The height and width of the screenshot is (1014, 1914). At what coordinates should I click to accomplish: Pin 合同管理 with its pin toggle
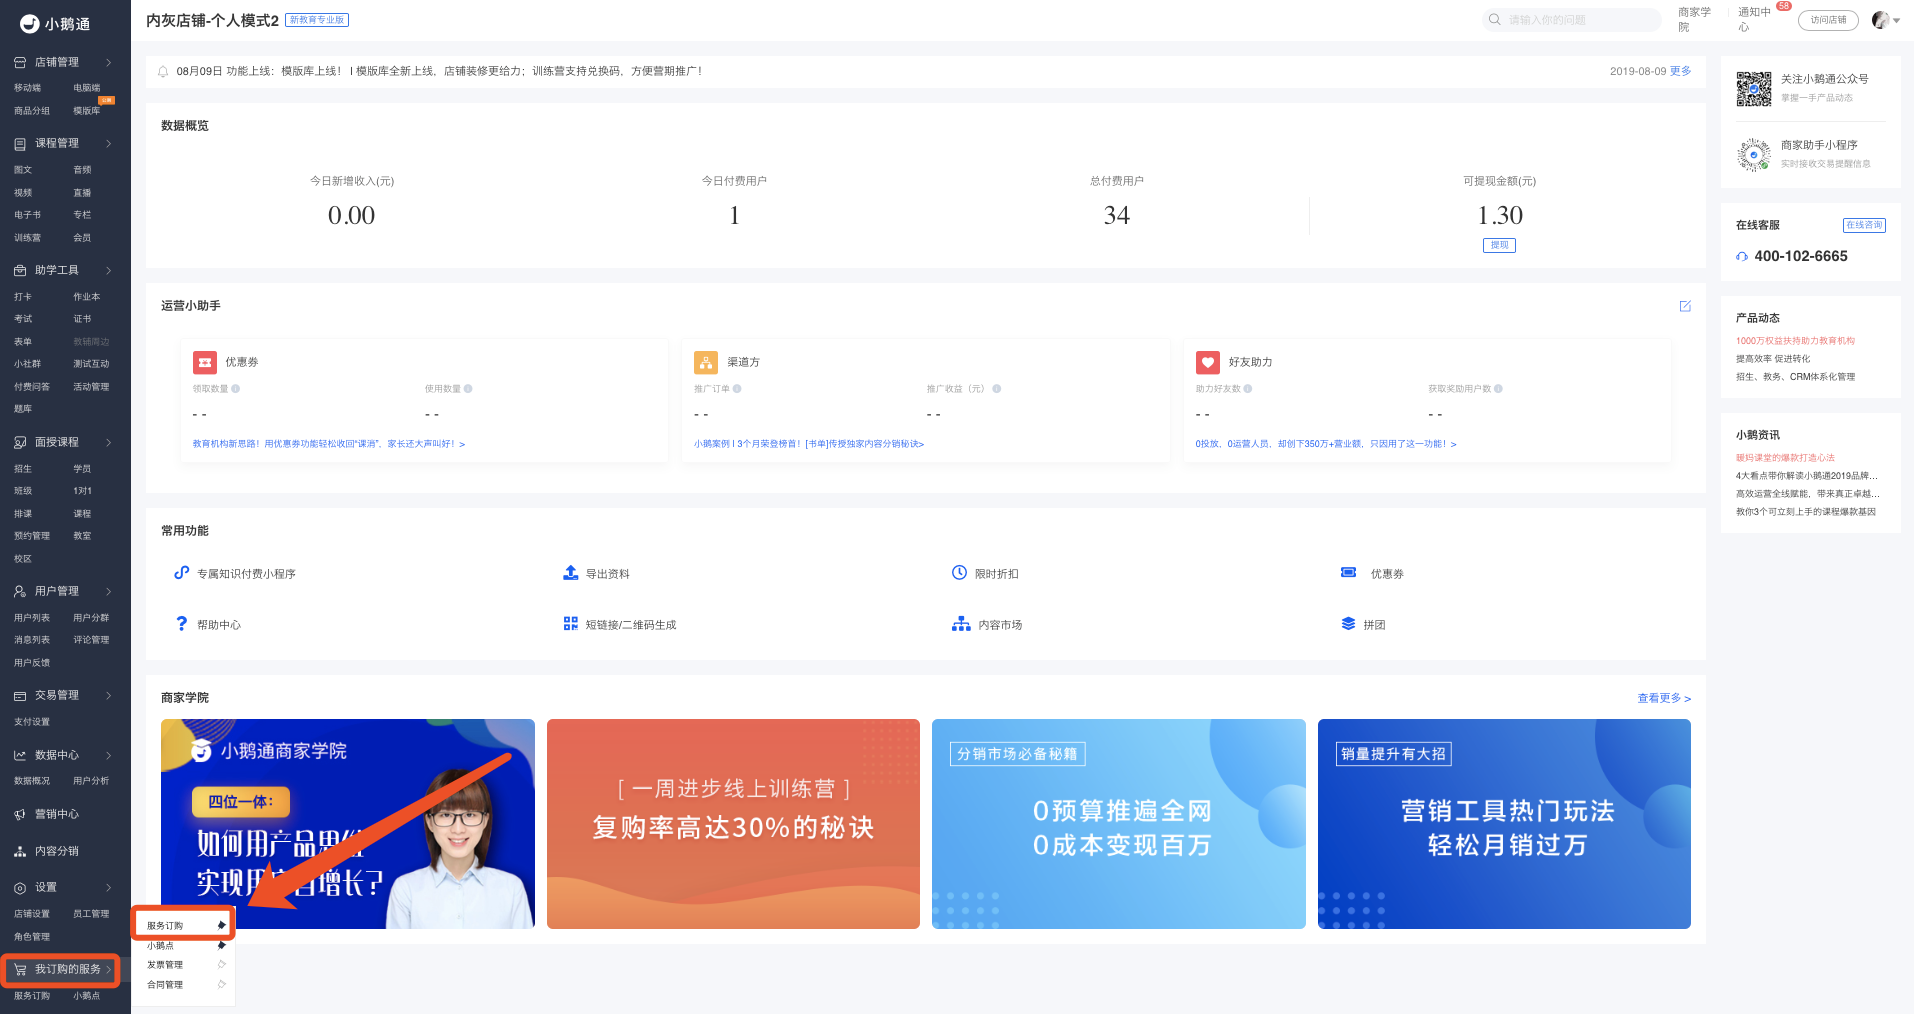221,985
